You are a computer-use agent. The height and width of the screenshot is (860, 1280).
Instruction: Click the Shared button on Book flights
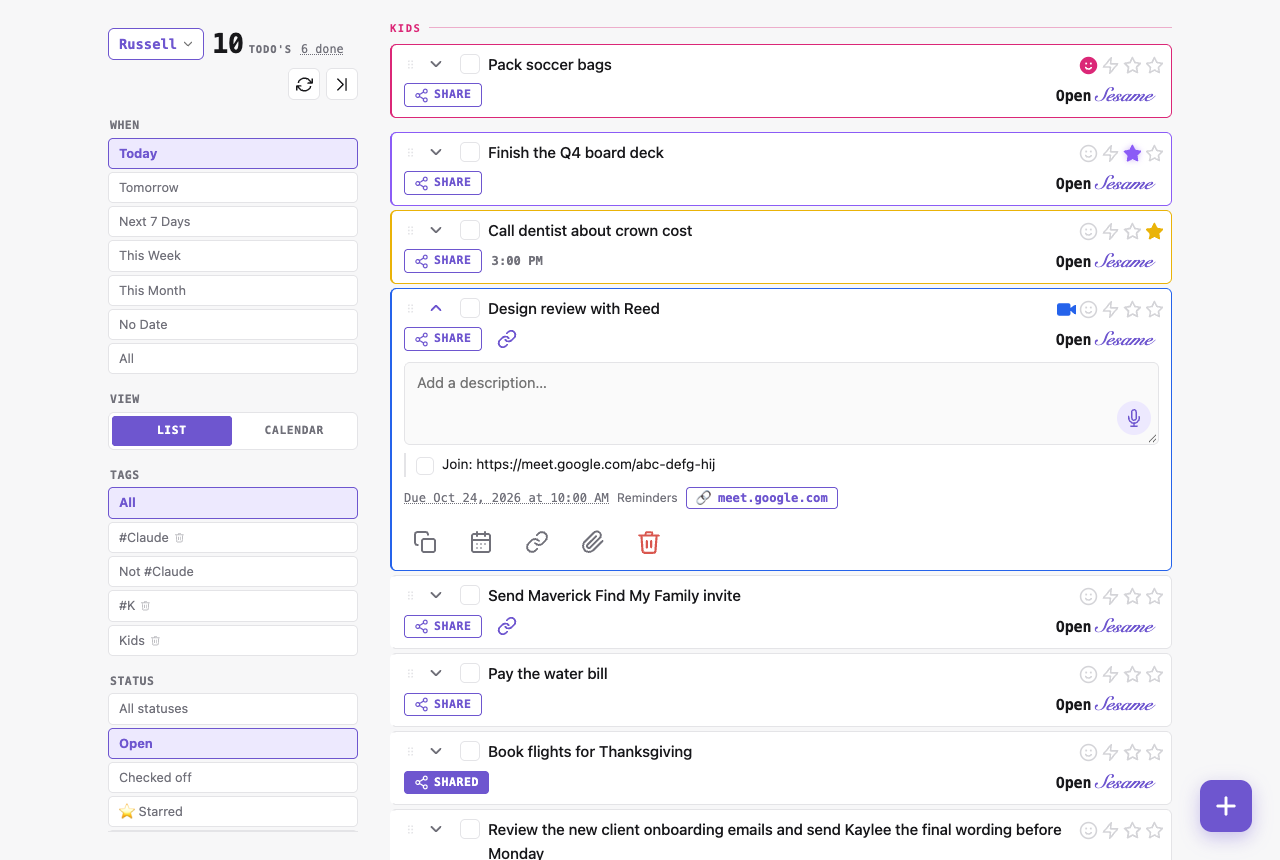coord(446,782)
